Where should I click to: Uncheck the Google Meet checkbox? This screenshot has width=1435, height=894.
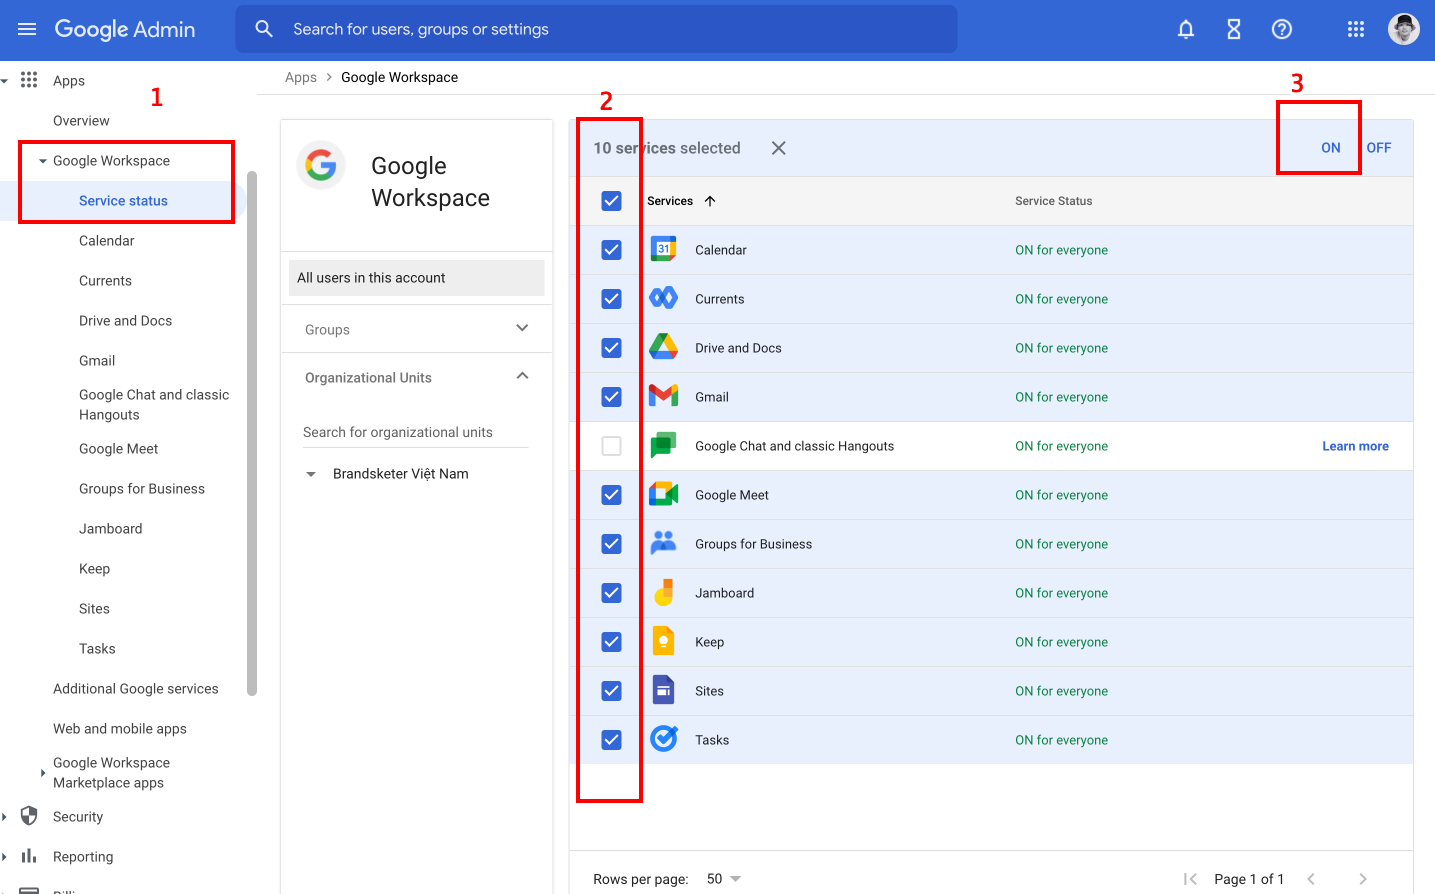612,495
